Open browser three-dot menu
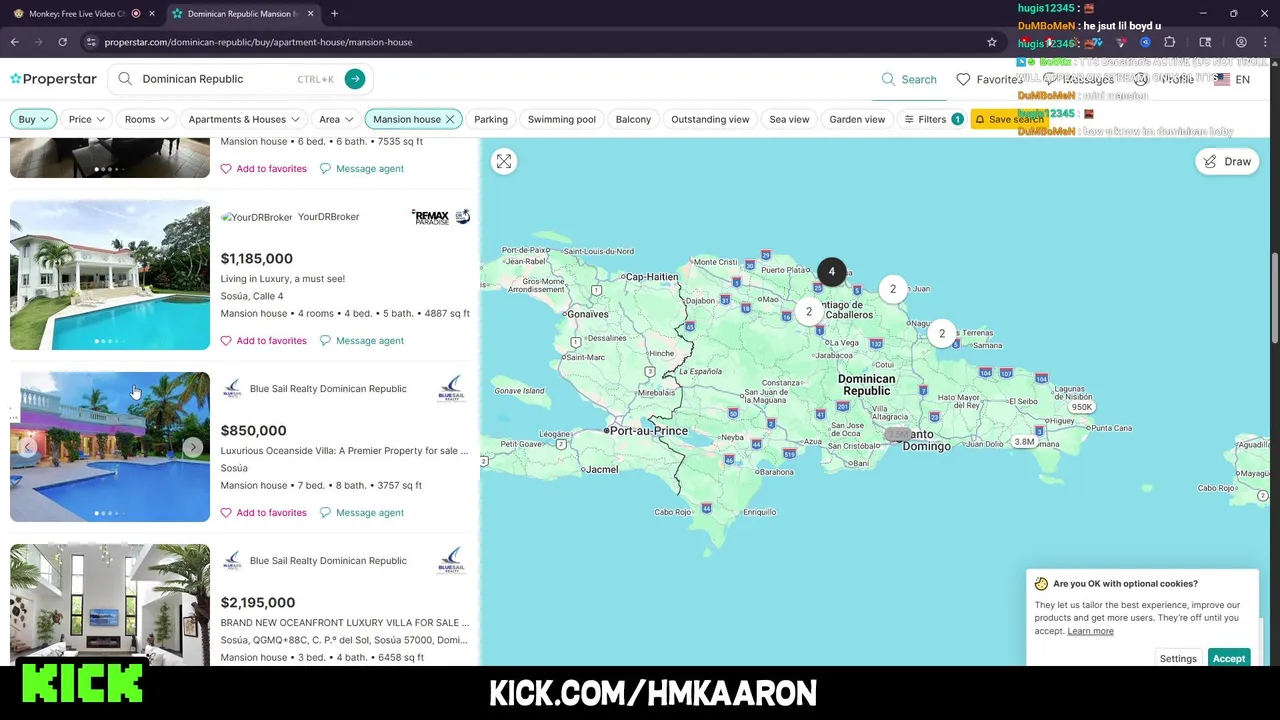This screenshot has width=1280, height=720. [1266, 42]
